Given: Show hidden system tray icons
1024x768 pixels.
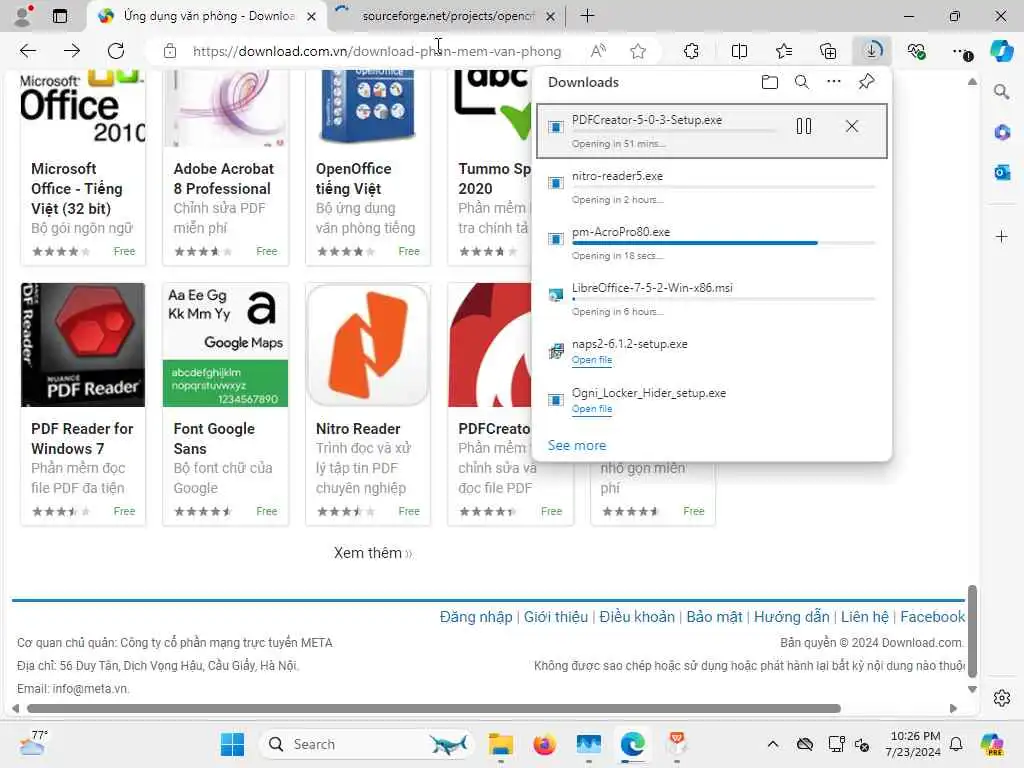Looking at the screenshot, I should [x=773, y=744].
